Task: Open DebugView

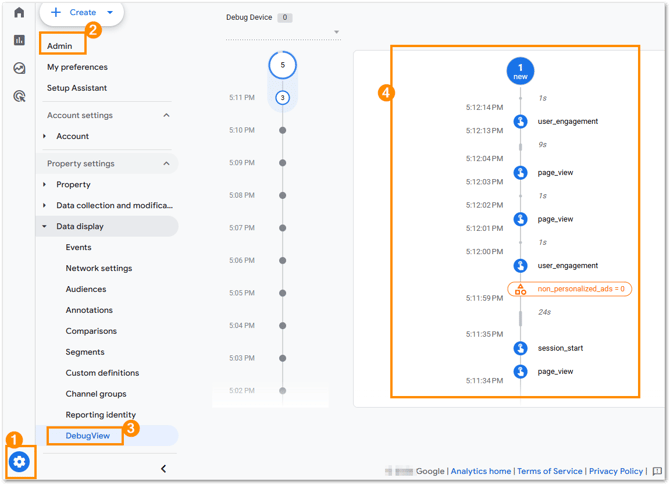Action: click(88, 436)
